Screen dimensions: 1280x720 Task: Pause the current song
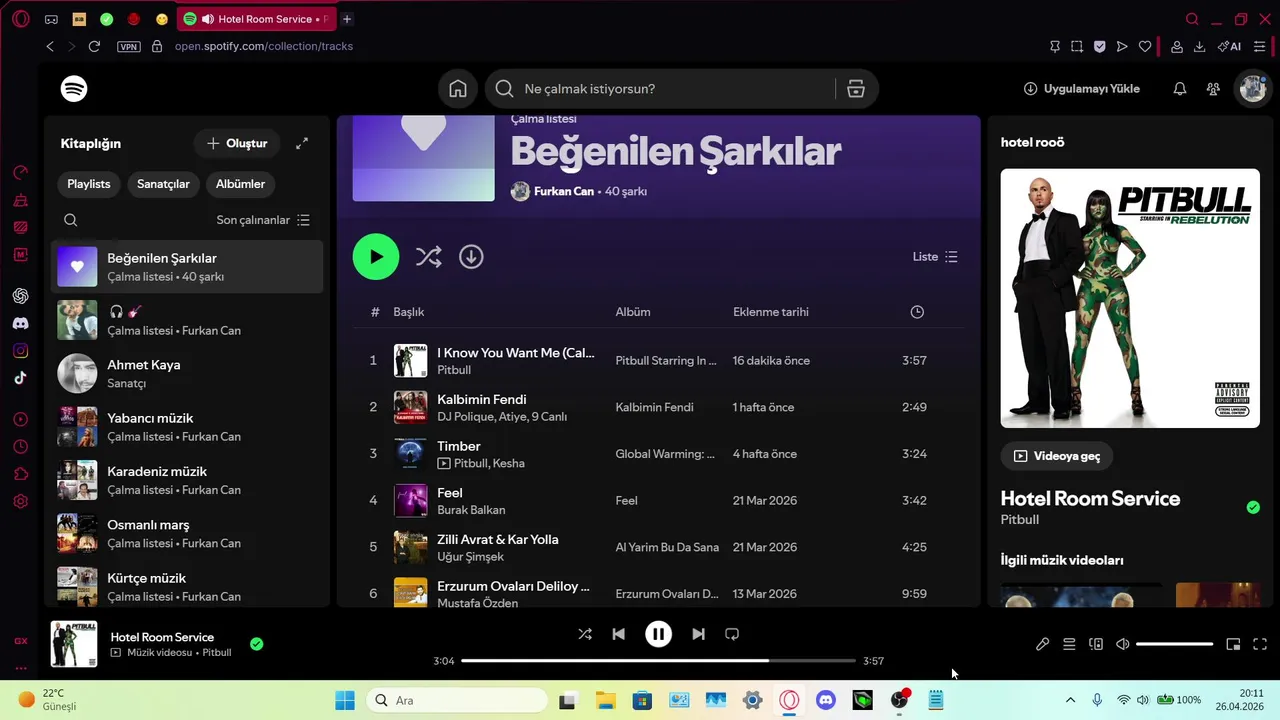(x=658, y=634)
